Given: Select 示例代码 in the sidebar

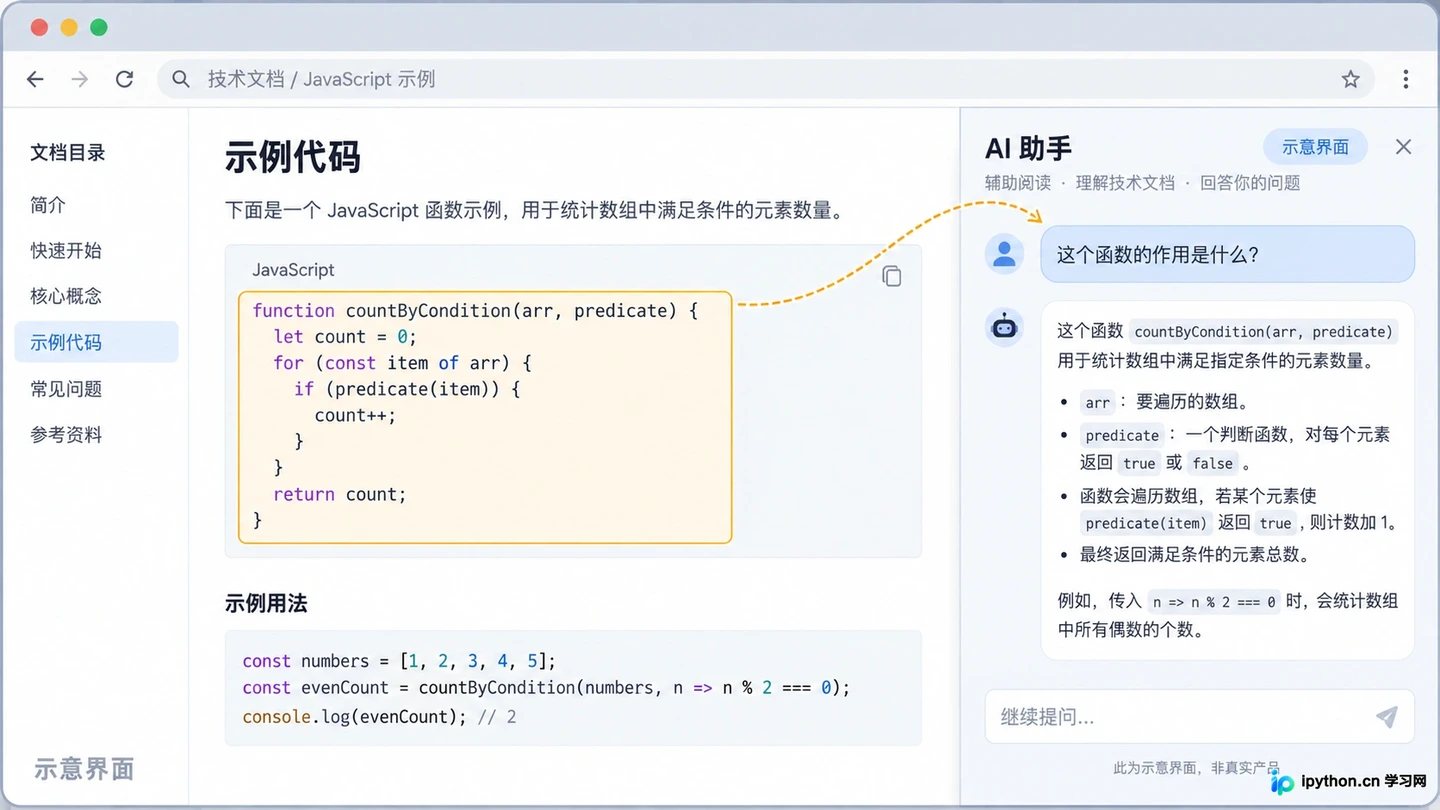Looking at the screenshot, I should [96, 342].
